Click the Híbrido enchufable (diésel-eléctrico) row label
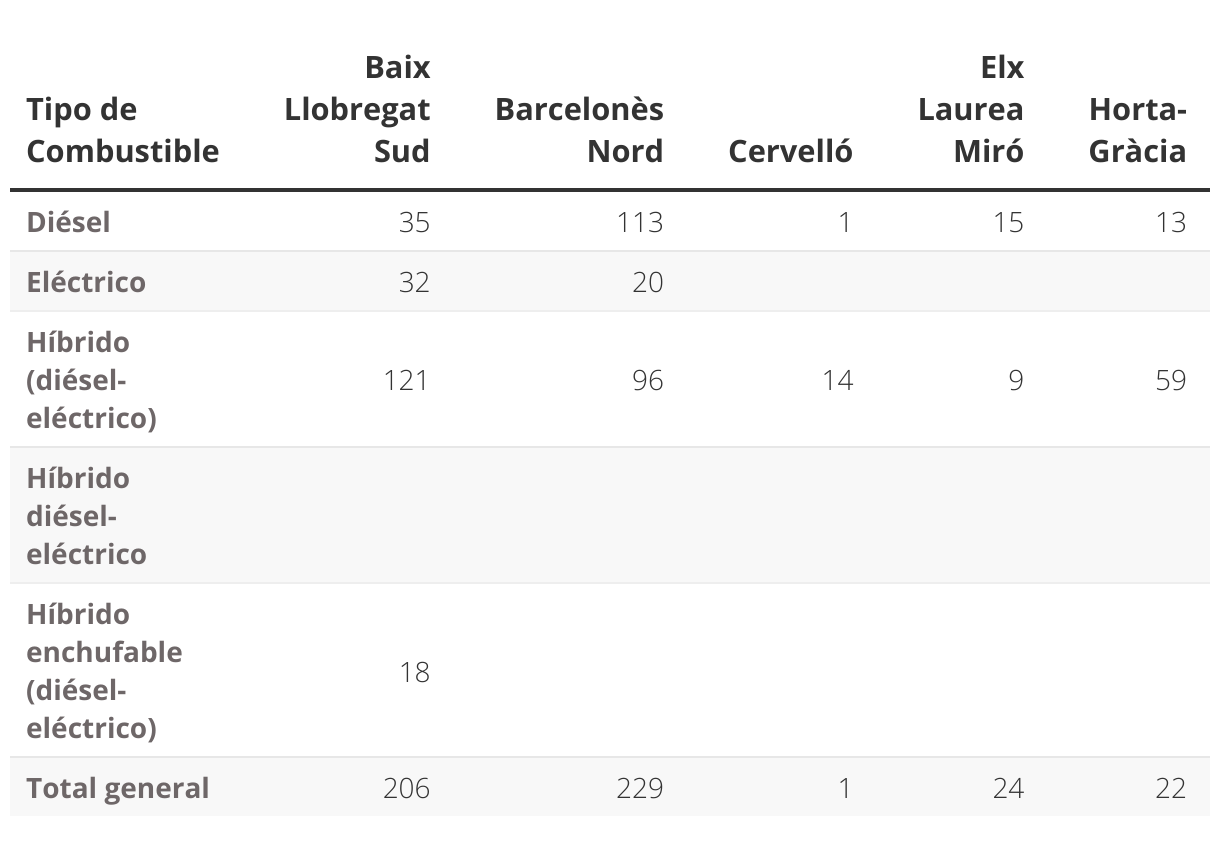The width and height of the screenshot is (1220, 866). [104, 671]
